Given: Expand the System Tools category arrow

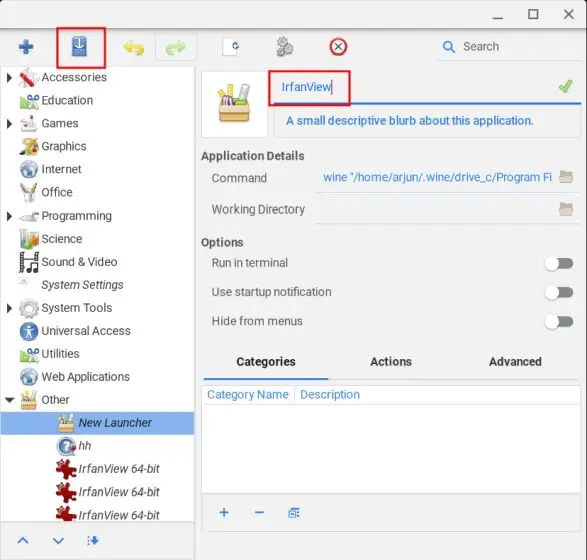Looking at the screenshot, I should pos(9,308).
